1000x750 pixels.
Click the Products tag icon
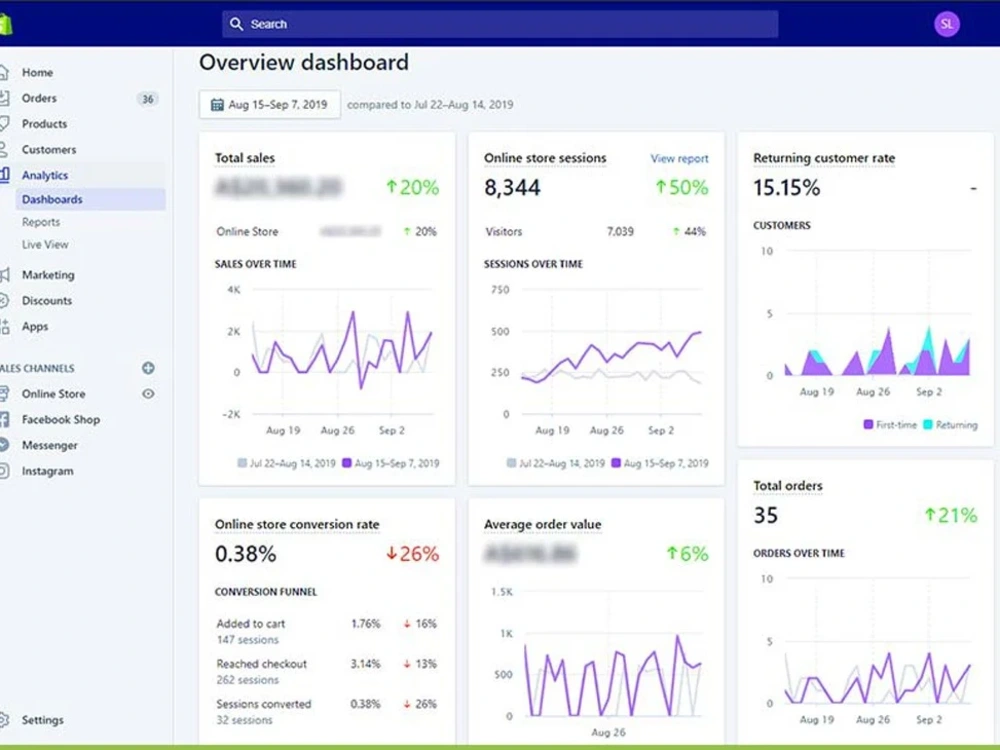coord(4,124)
